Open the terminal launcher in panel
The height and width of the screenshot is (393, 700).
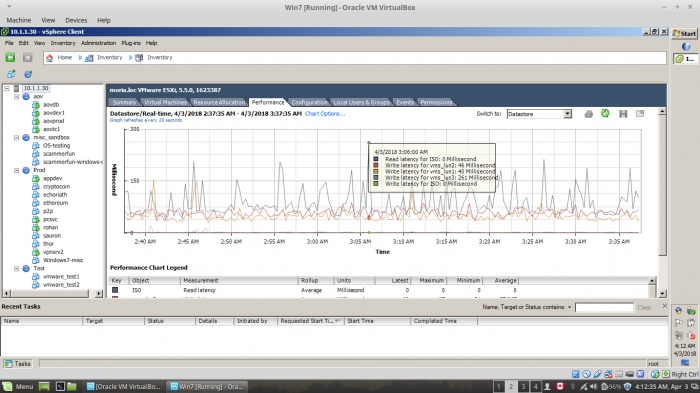click(60, 386)
